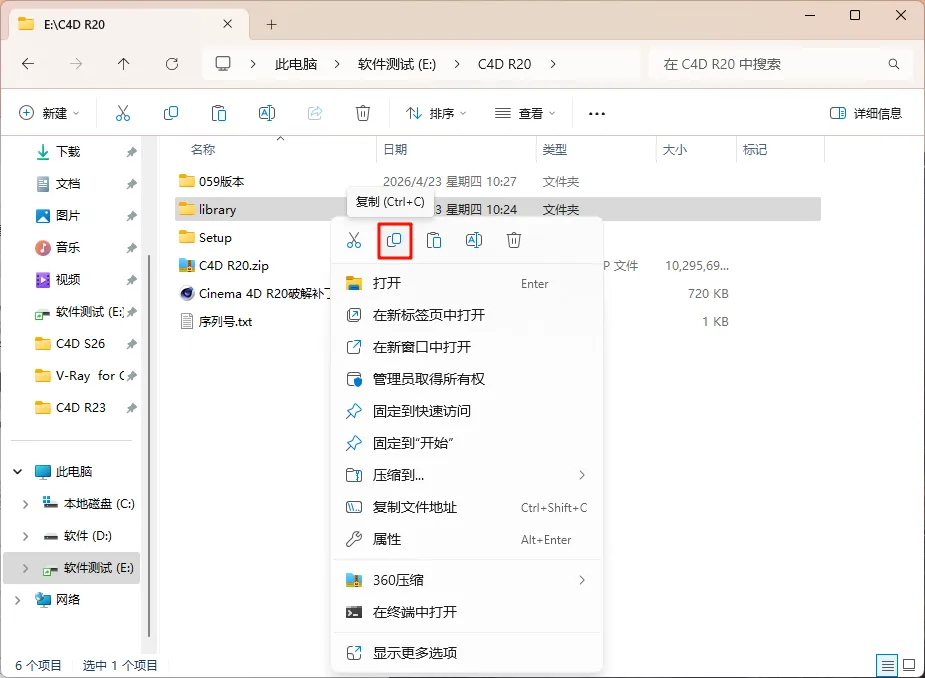Choose 复制文件地址
Screen dimensions: 925x678
coord(467,507)
